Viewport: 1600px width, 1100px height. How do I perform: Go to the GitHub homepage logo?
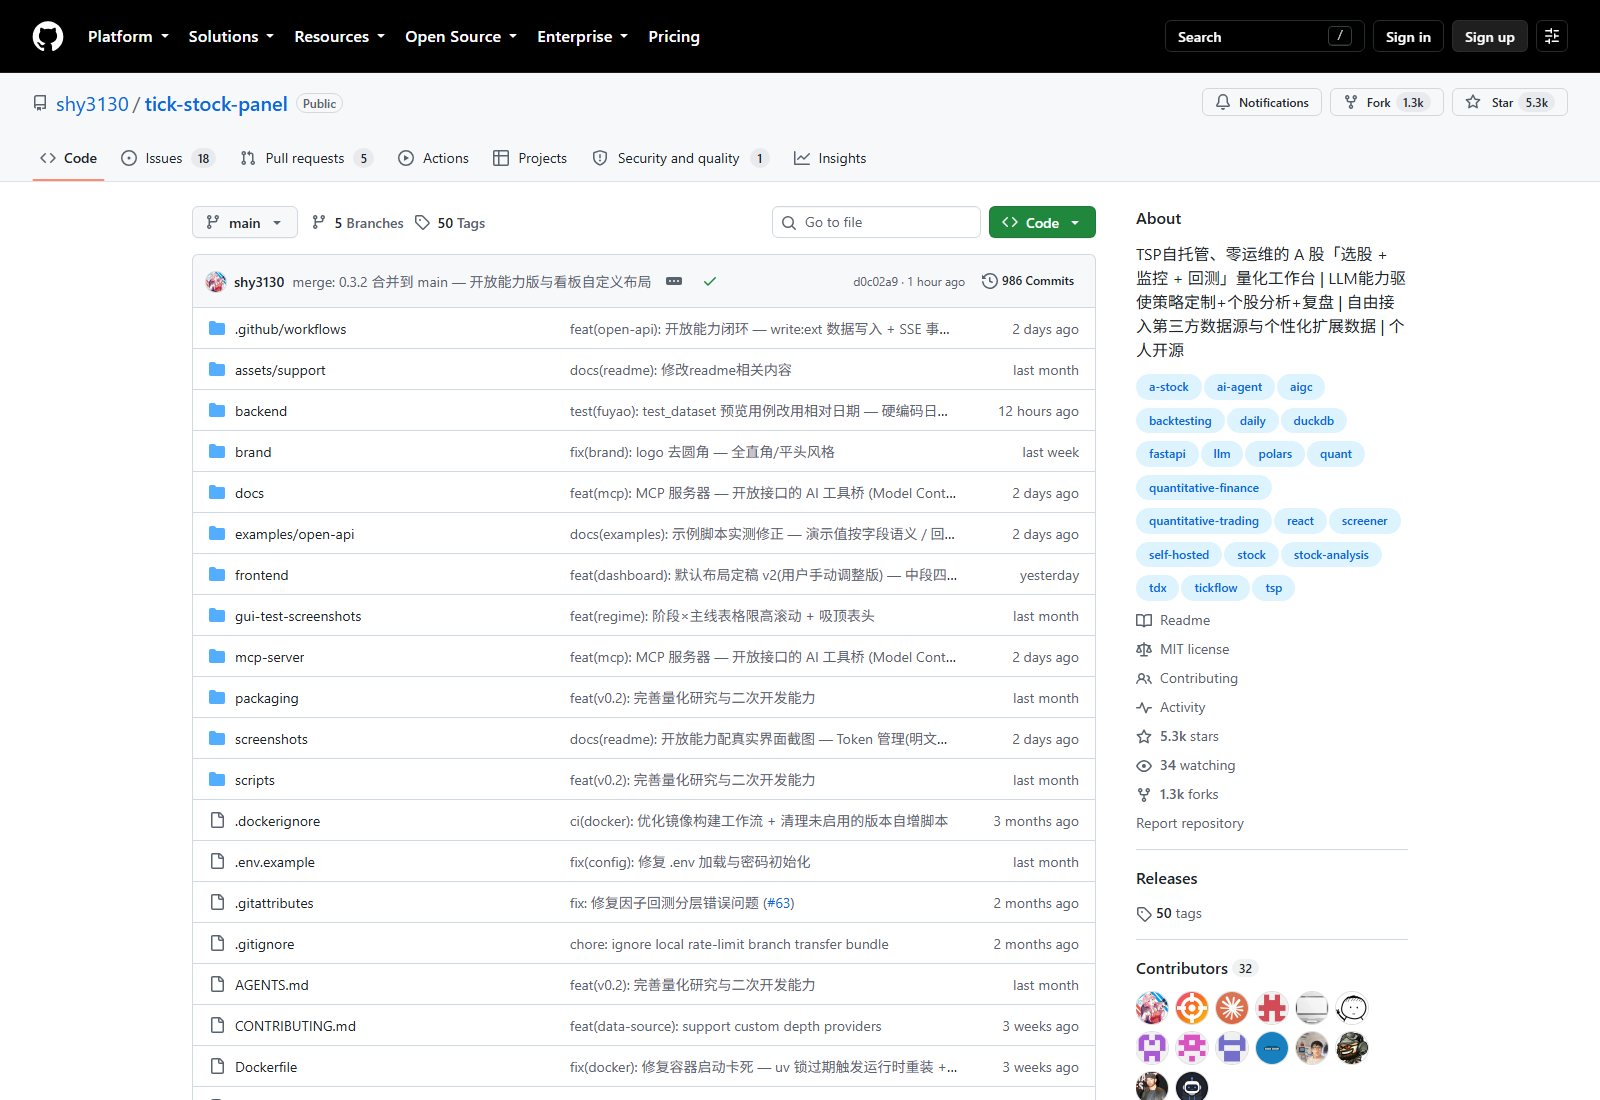coord(48,37)
